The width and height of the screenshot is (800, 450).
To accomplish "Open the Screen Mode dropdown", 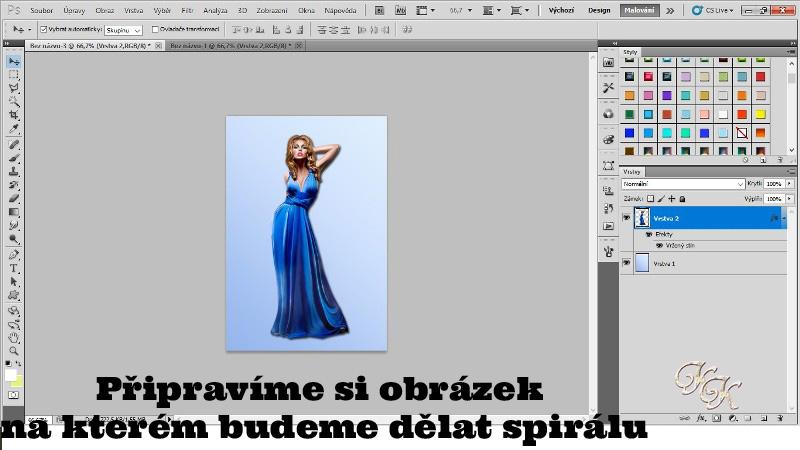I will coord(520,10).
